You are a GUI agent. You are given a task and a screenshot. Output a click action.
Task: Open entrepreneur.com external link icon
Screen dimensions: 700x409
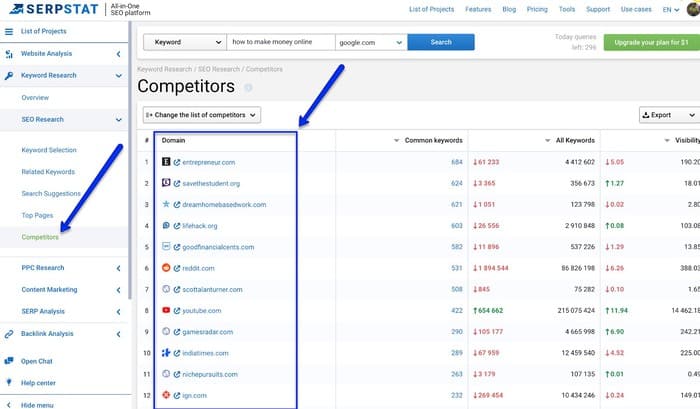click(177, 163)
